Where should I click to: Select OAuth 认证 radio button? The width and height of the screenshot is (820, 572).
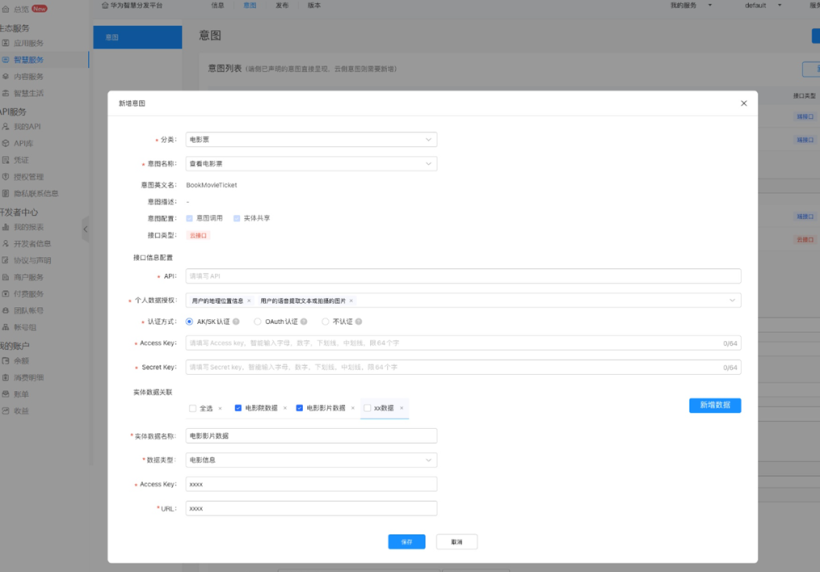tap(257, 322)
